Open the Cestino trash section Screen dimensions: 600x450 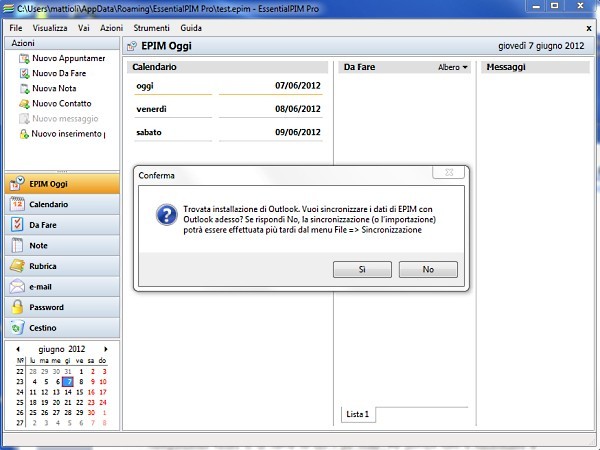click(61, 328)
